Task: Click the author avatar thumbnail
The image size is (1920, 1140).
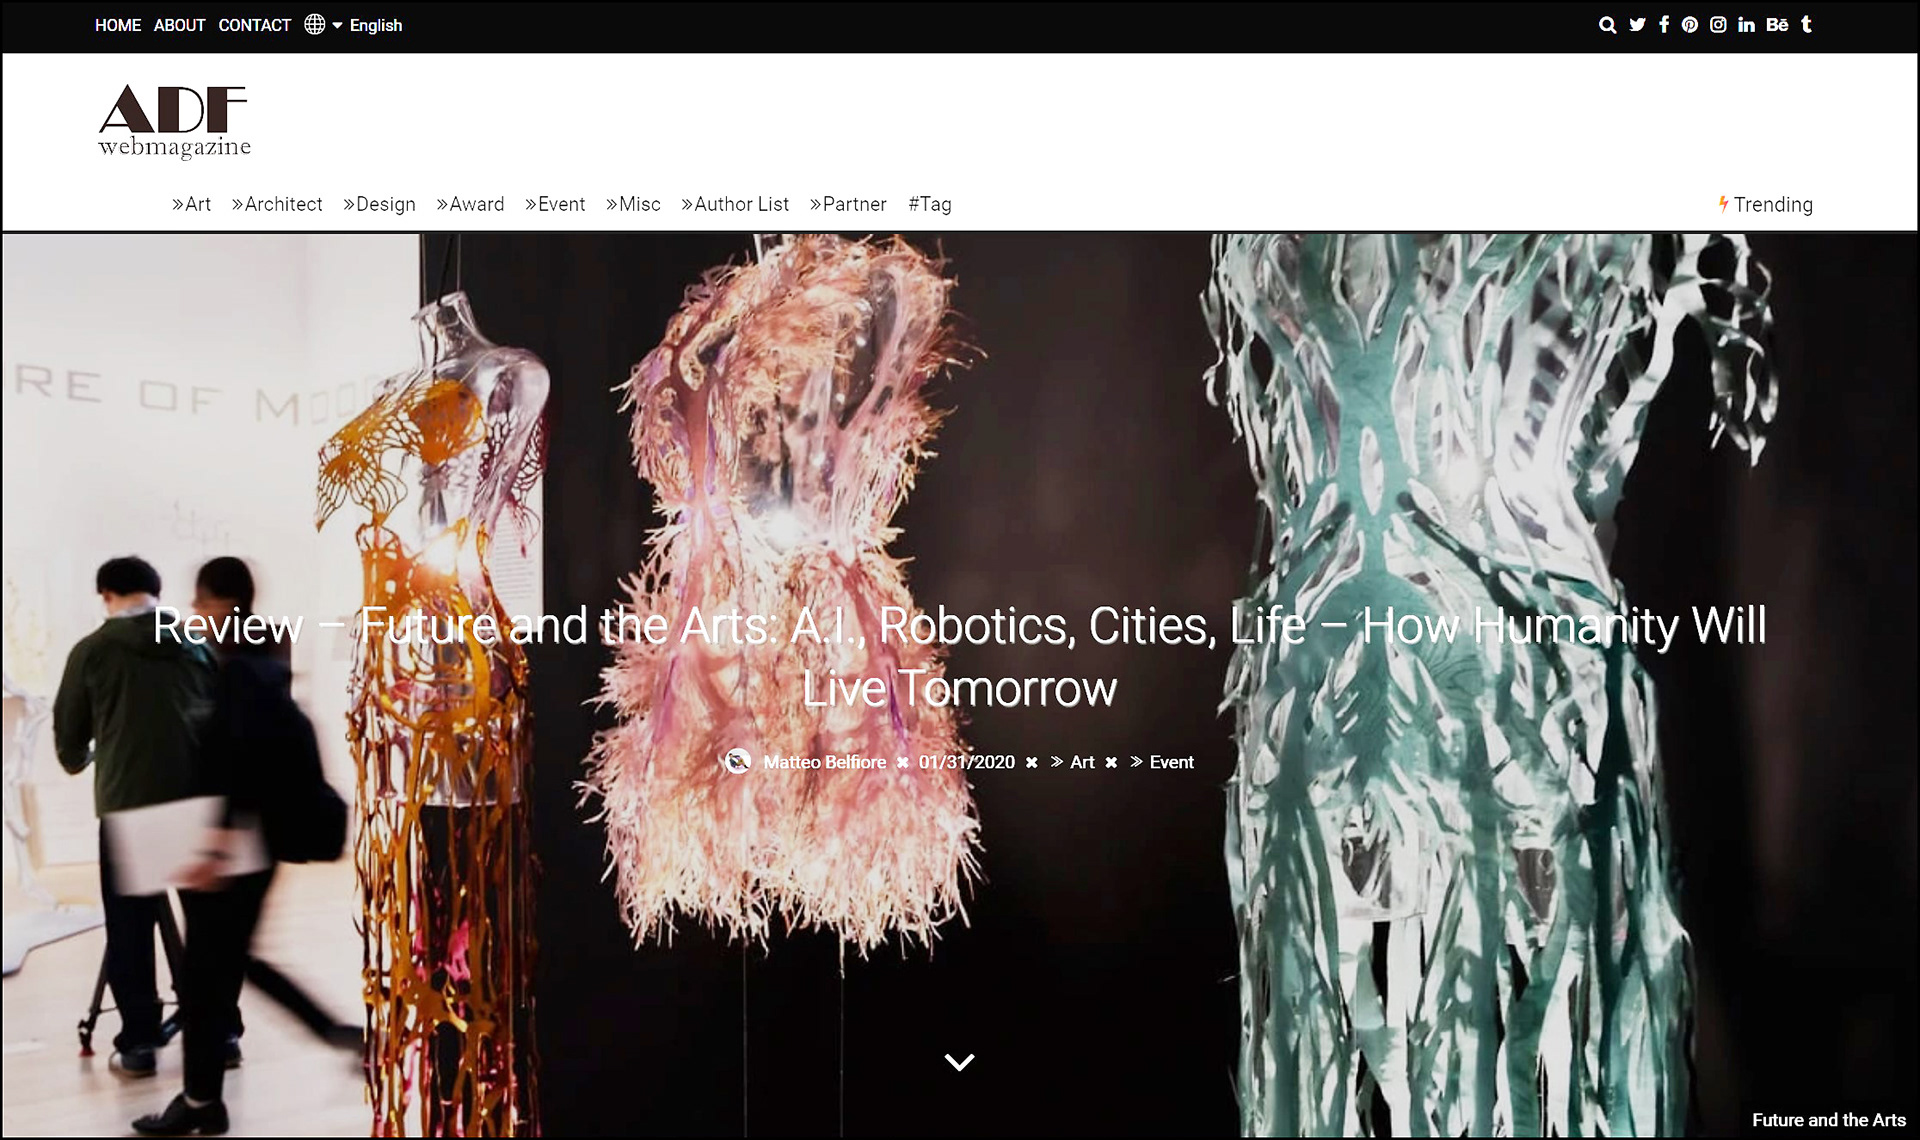Action: tap(738, 762)
